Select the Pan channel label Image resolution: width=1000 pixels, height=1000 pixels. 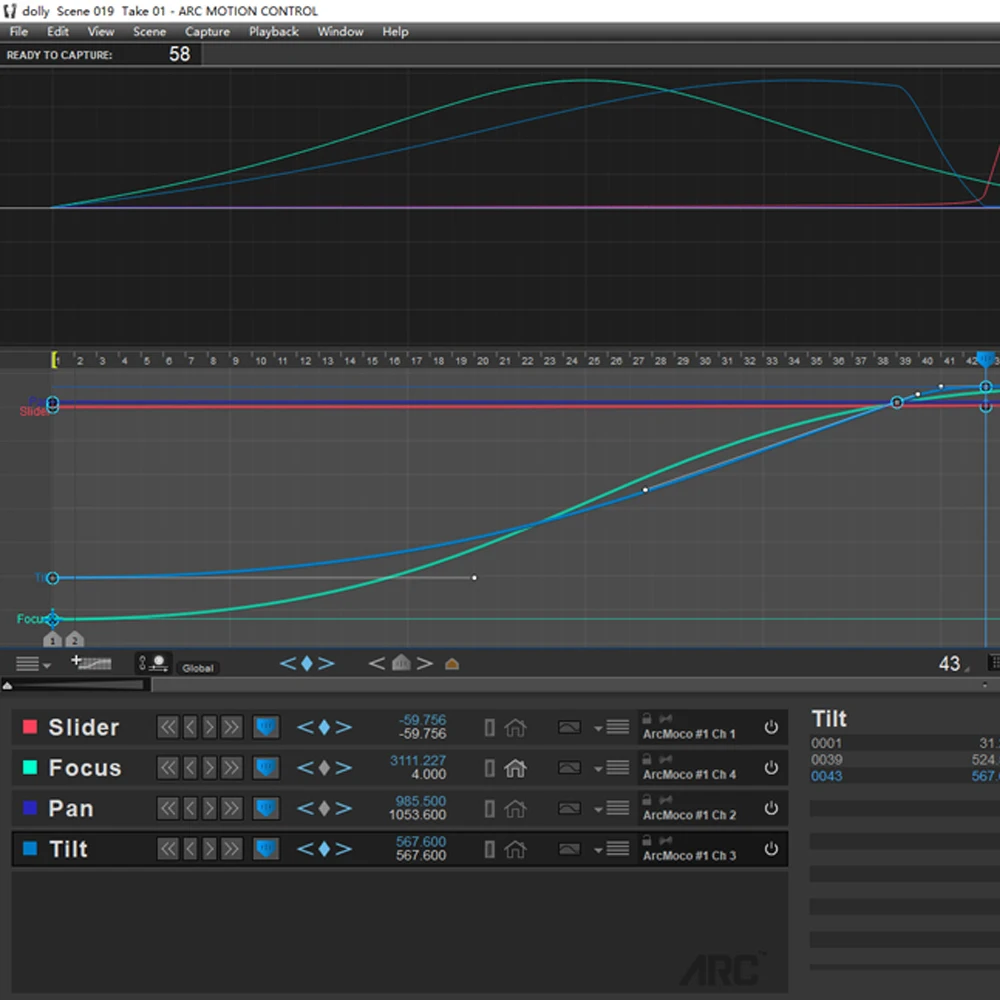tap(71, 808)
